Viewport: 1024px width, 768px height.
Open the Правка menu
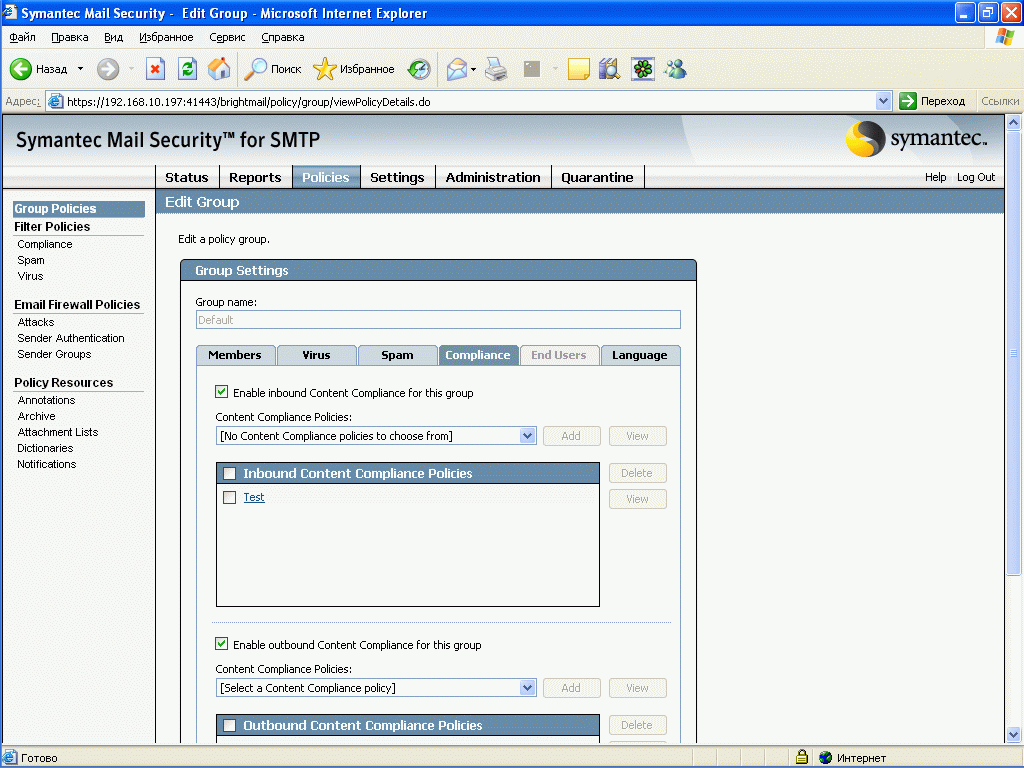69,37
